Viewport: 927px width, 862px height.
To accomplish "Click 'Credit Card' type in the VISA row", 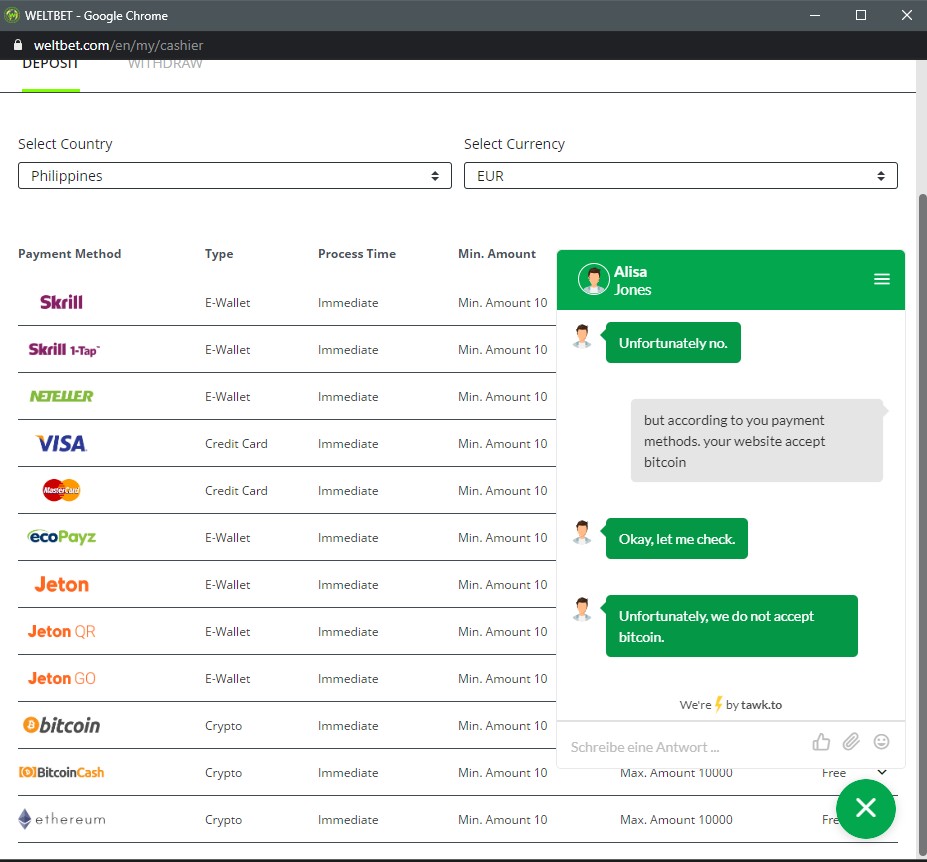I will click(236, 443).
